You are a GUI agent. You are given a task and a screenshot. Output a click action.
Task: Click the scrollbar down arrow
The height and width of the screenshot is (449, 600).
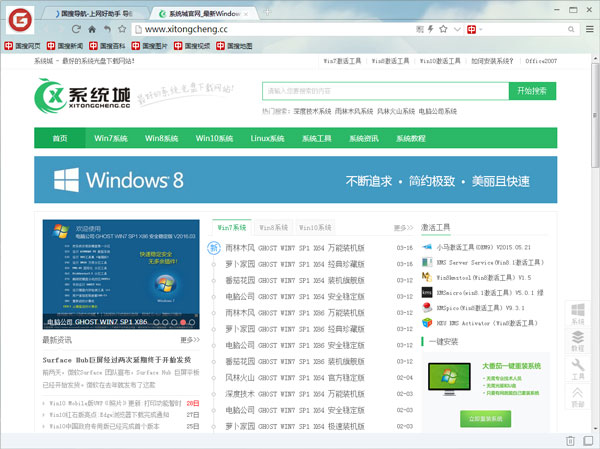[x=595, y=428]
